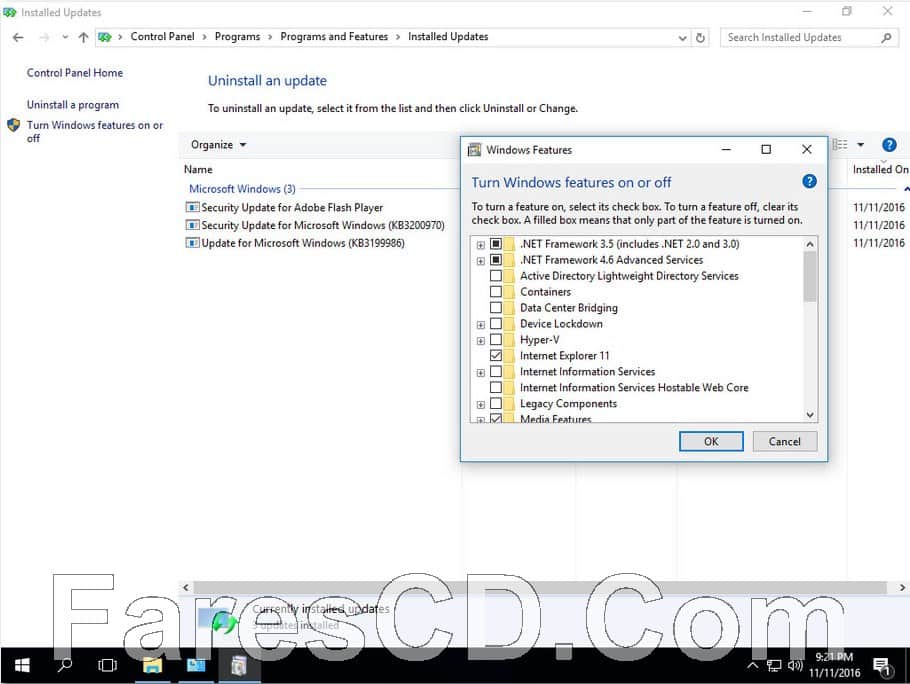Enable the Containers feature checkbox
Screen dimensions: 910x684
[496, 292]
